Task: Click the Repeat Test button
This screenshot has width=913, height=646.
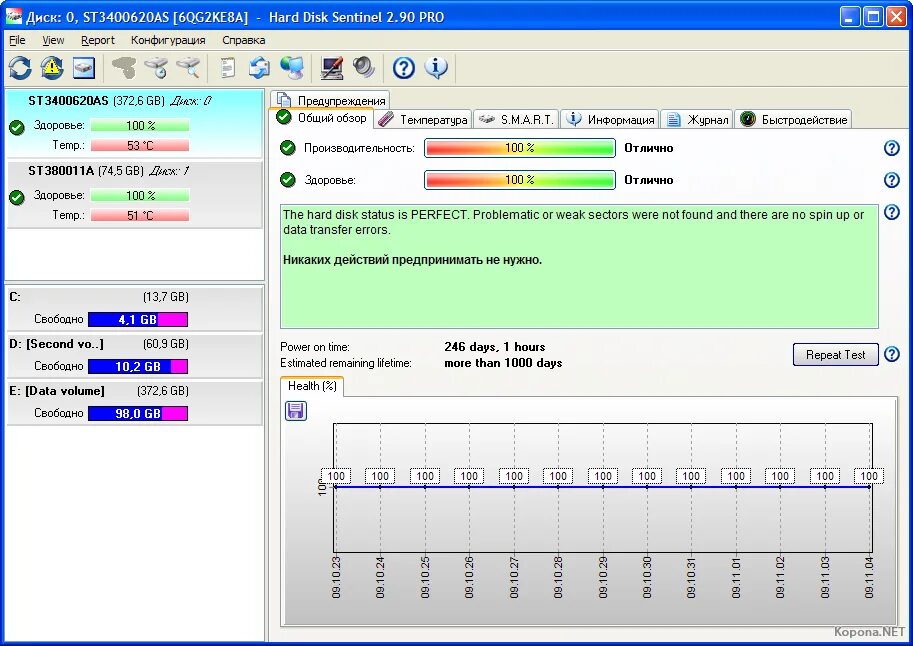Action: pos(835,354)
